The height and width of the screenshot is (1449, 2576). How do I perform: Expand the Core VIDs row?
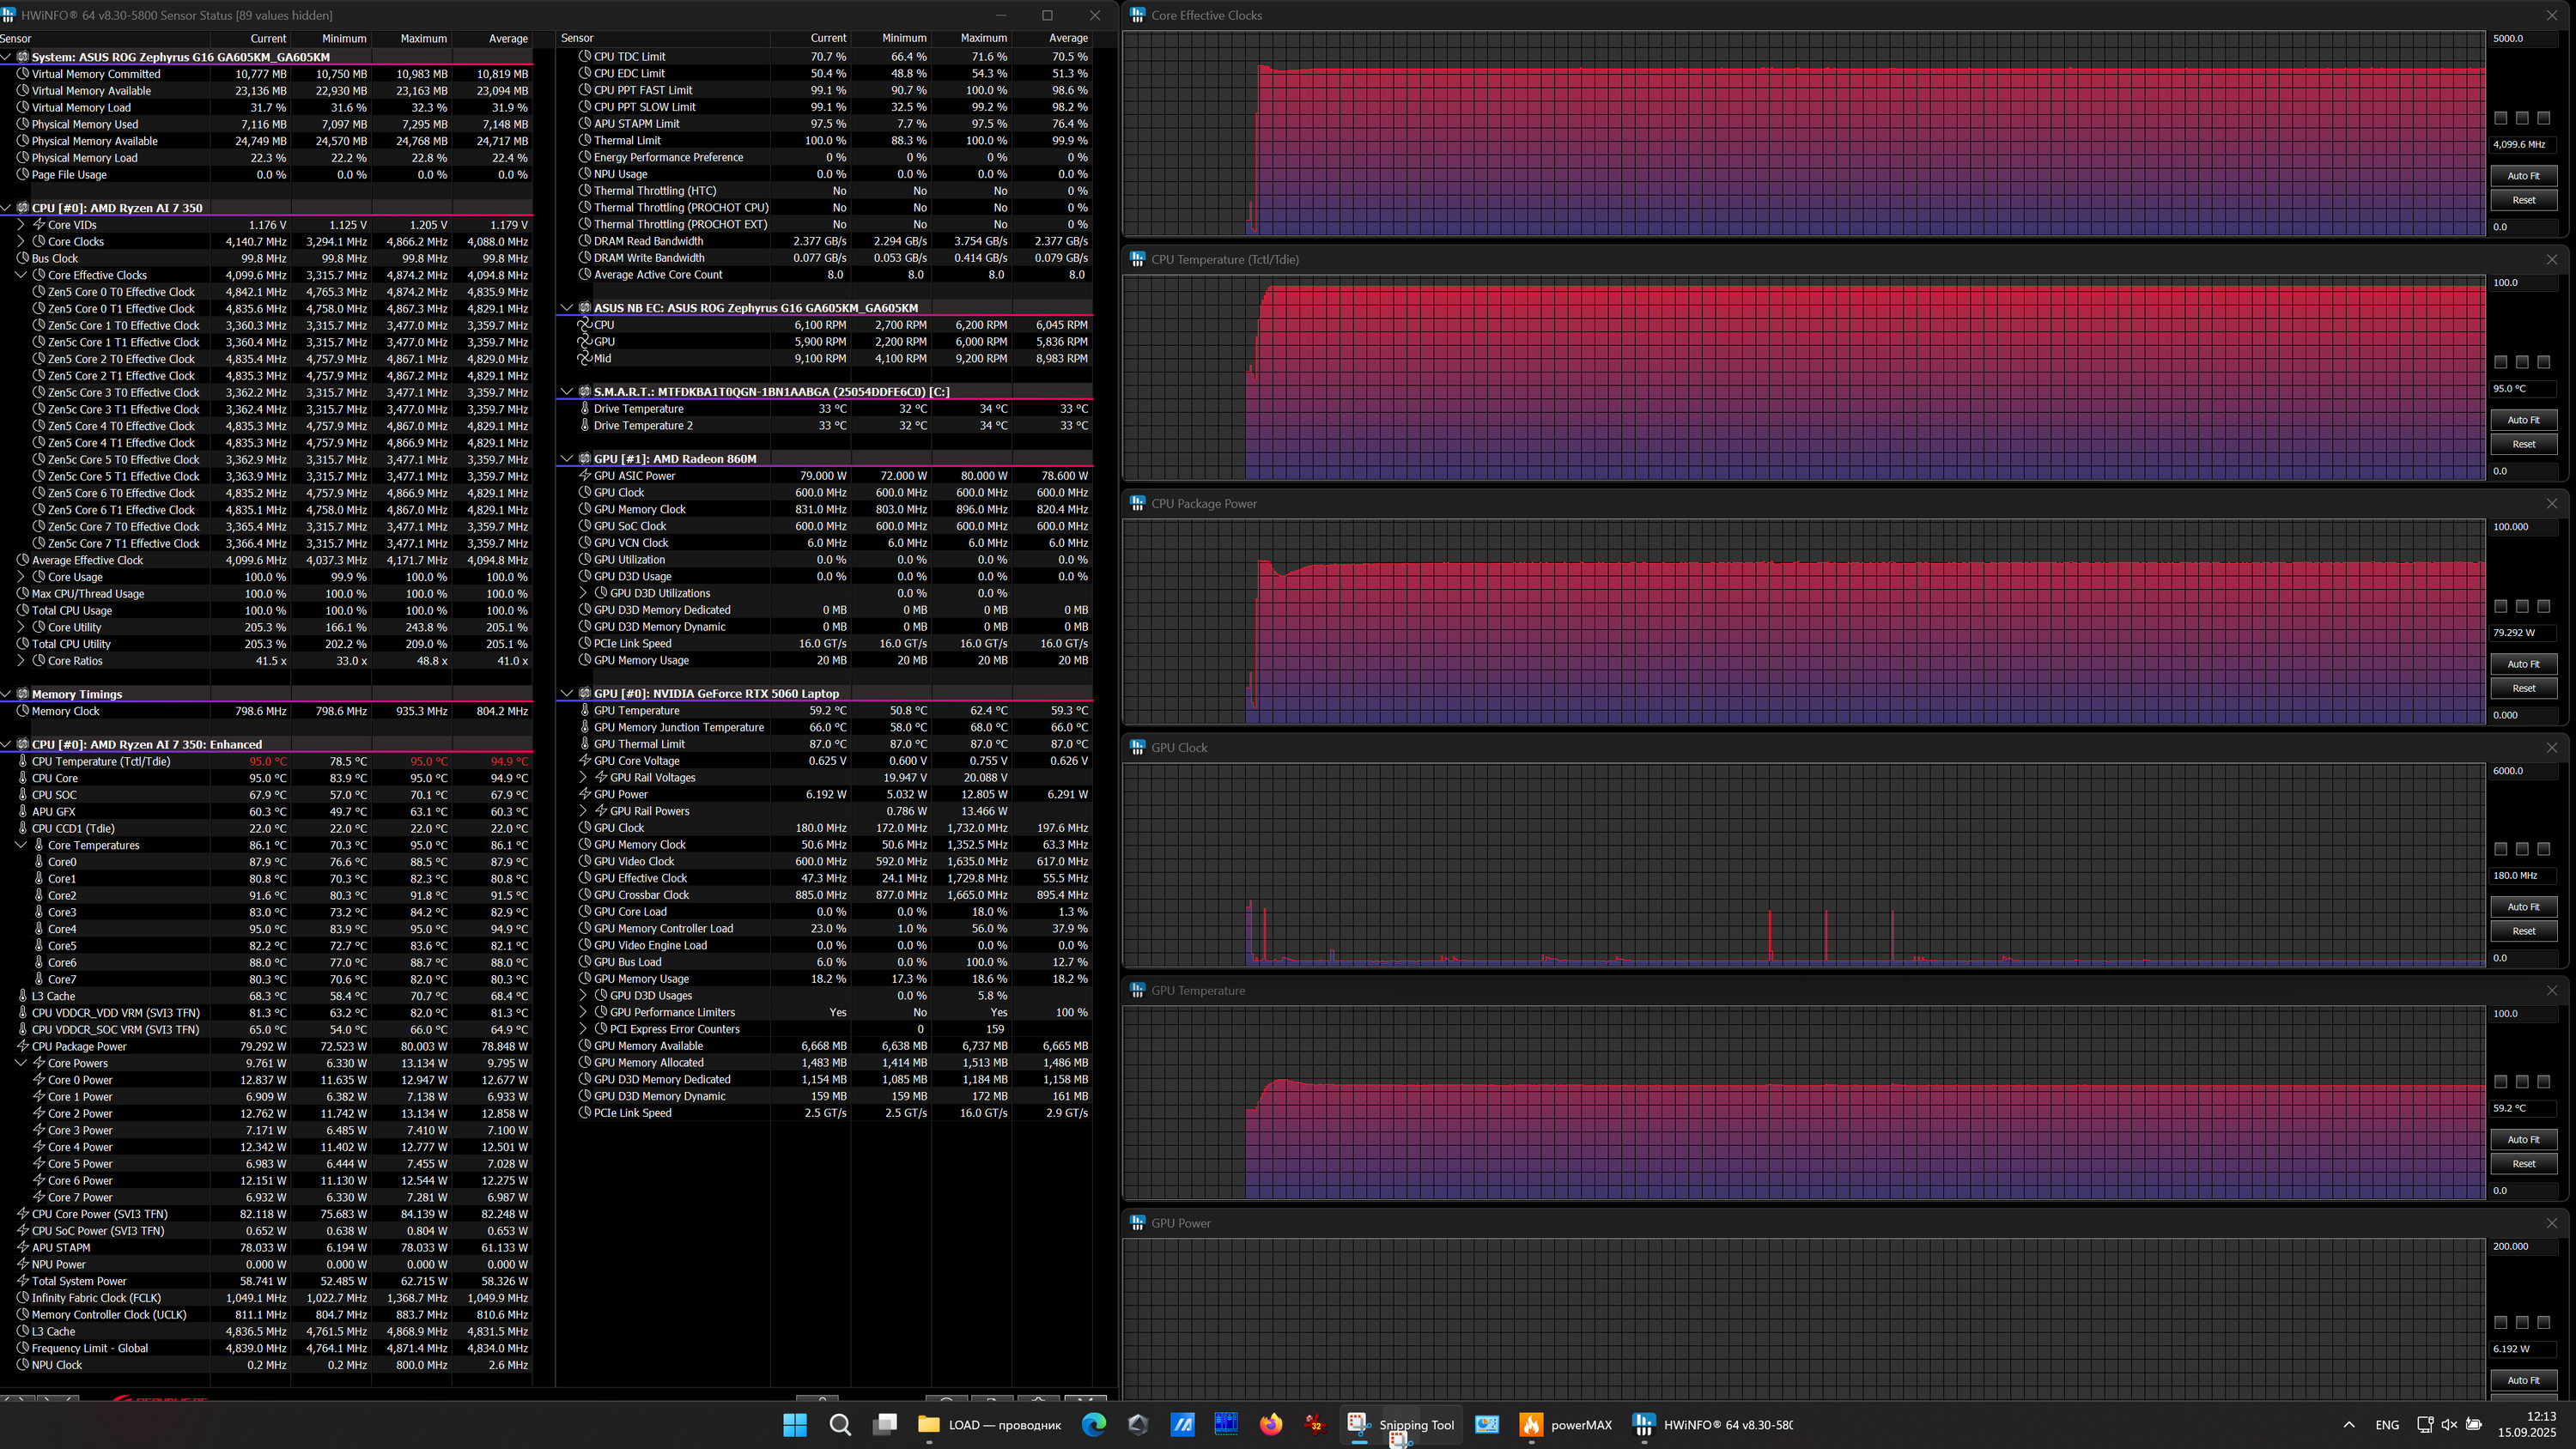[x=21, y=225]
